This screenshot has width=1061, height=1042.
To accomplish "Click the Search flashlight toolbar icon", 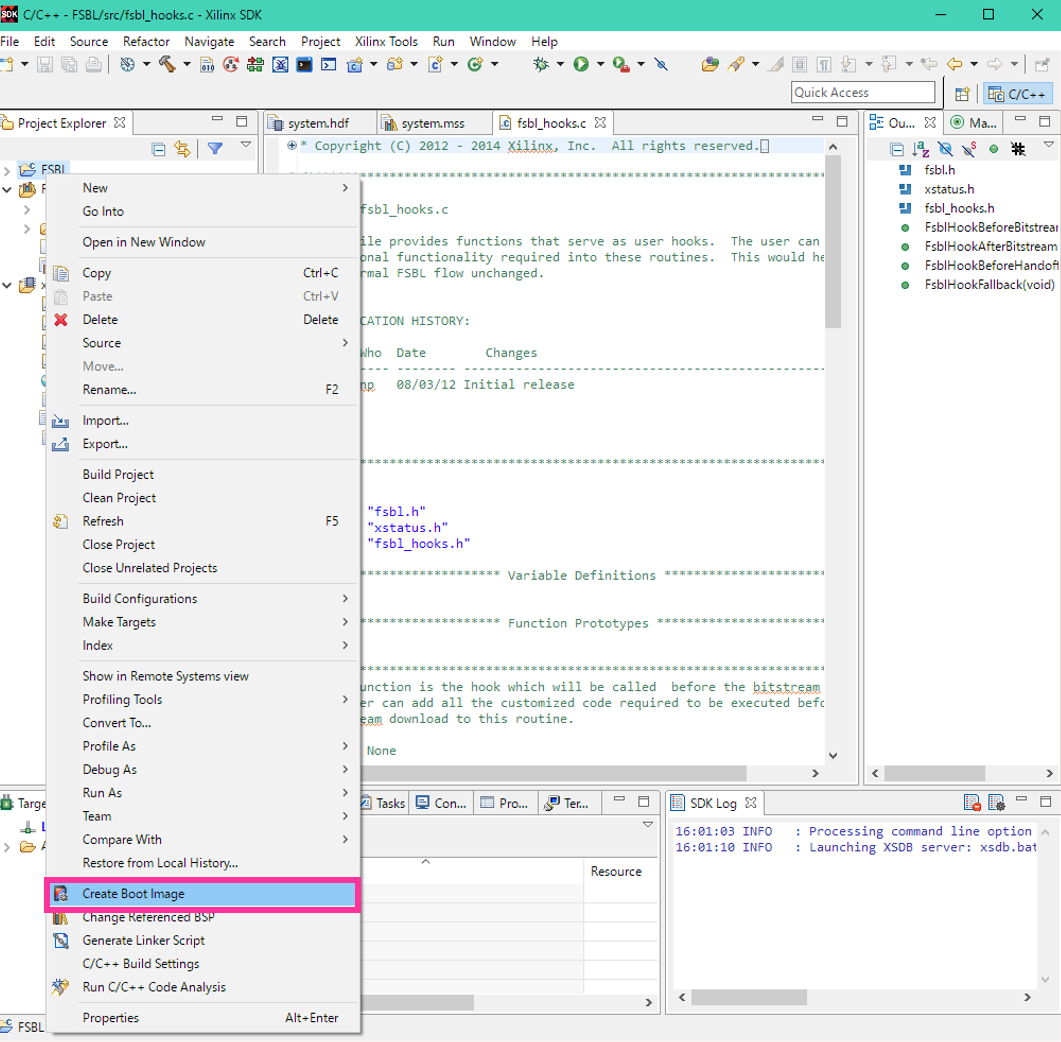I will tap(736, 64).
